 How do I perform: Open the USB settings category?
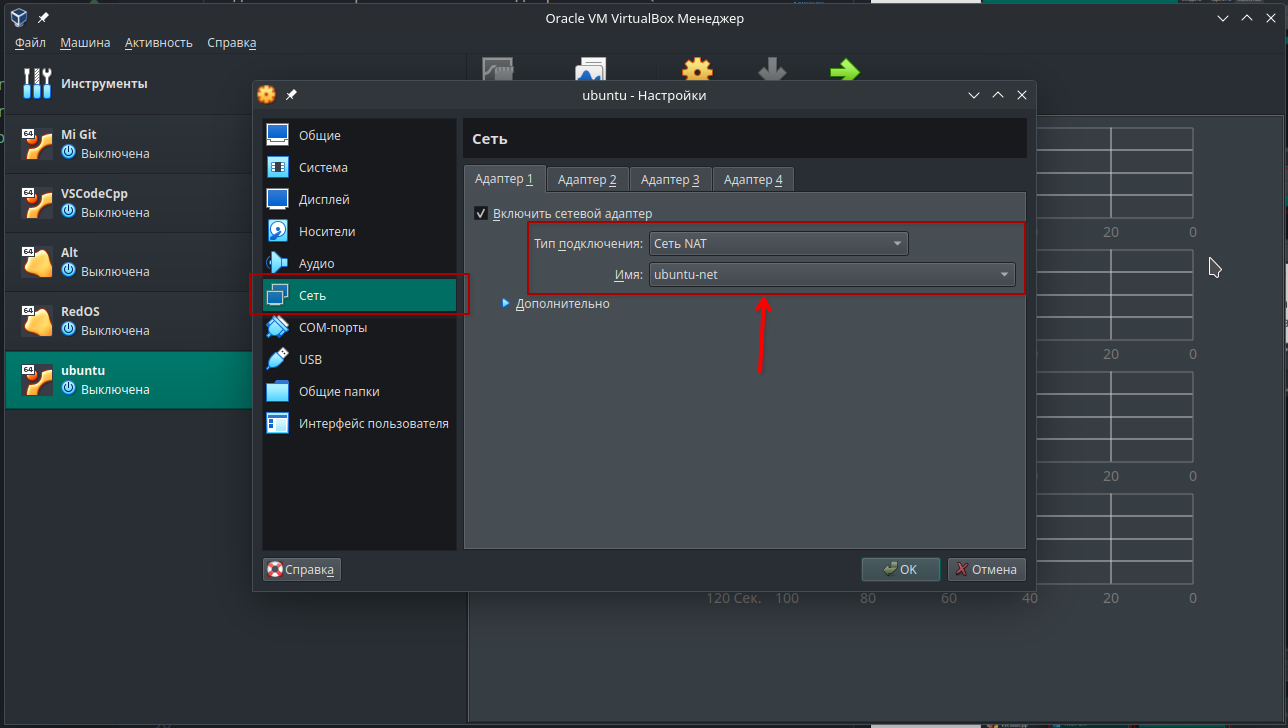pyautogui.click(x=360, y=359)
